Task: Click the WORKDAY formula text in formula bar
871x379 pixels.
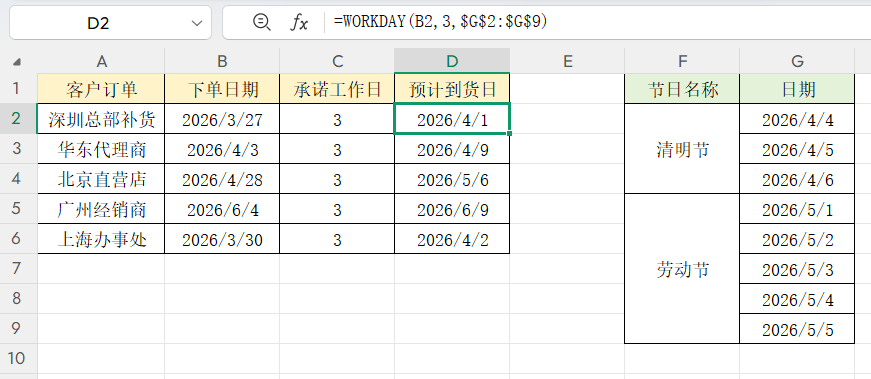Action: [440, 22]
